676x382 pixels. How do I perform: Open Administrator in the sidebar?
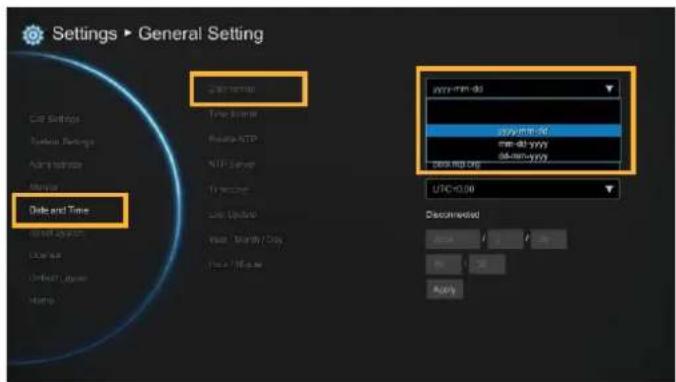click(x=56, y=165)
